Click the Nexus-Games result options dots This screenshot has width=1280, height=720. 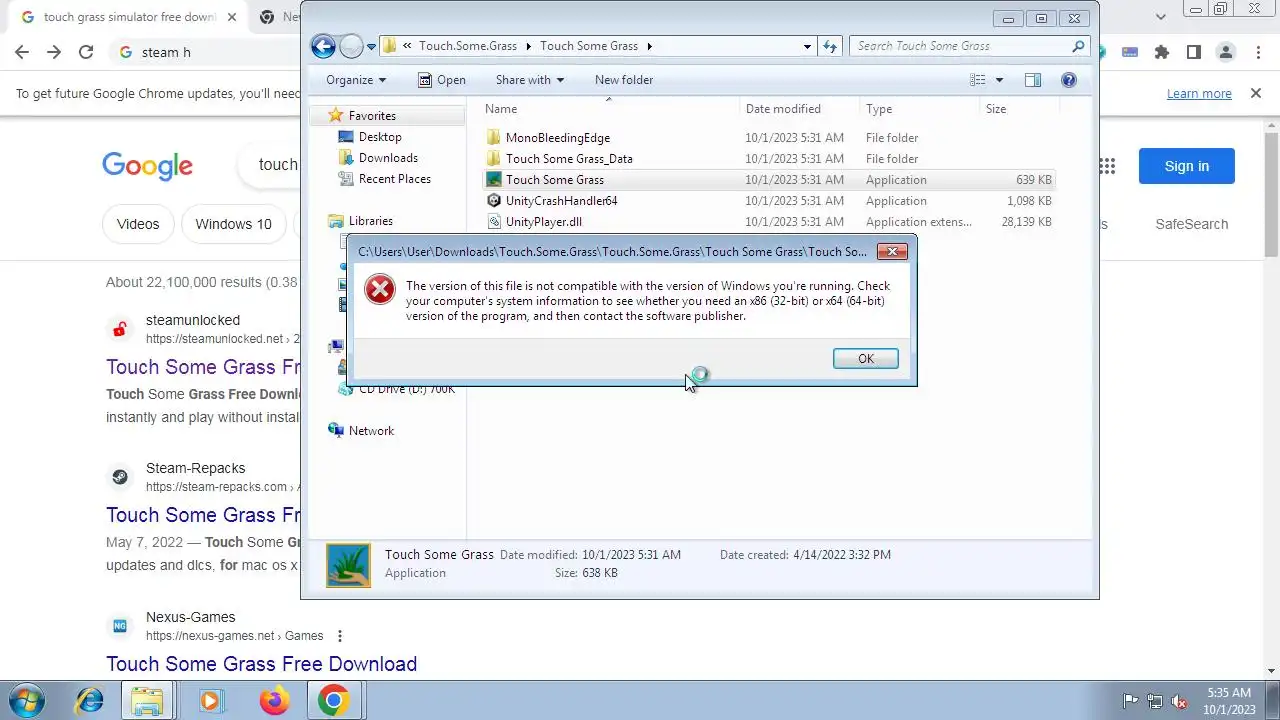click(x=340, y=636)
